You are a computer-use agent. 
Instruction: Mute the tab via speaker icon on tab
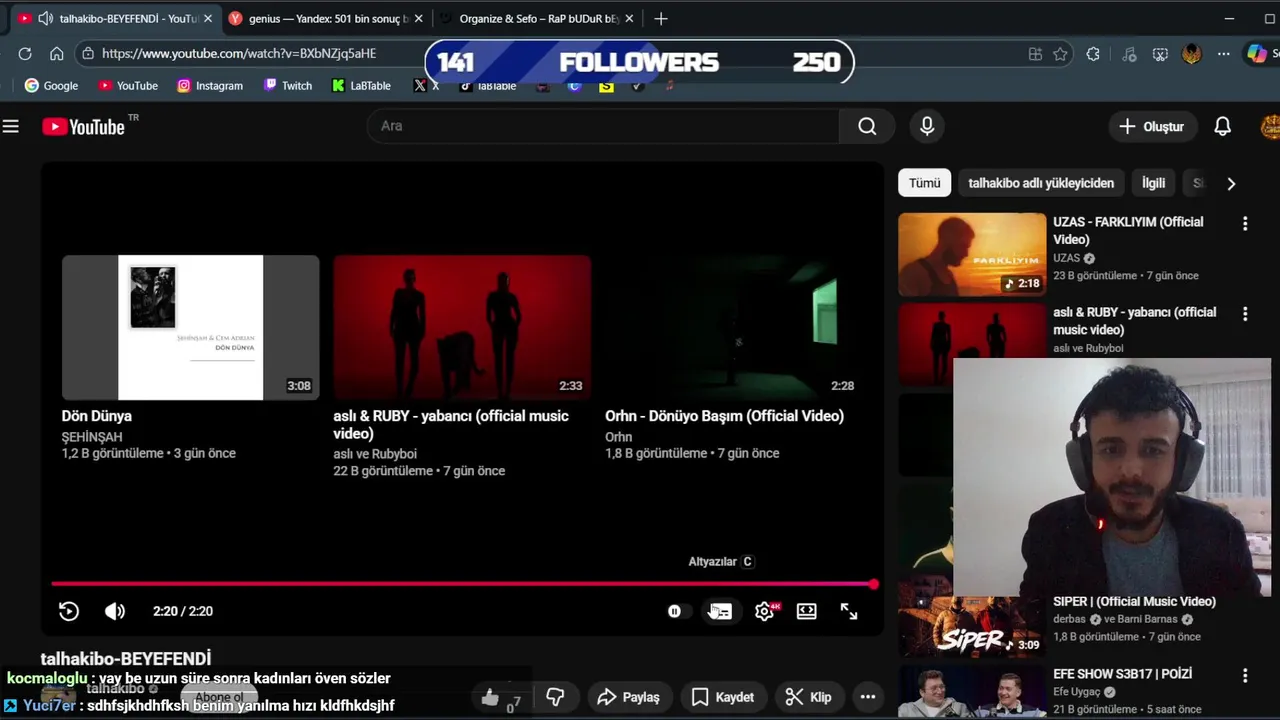coord(45,19)
